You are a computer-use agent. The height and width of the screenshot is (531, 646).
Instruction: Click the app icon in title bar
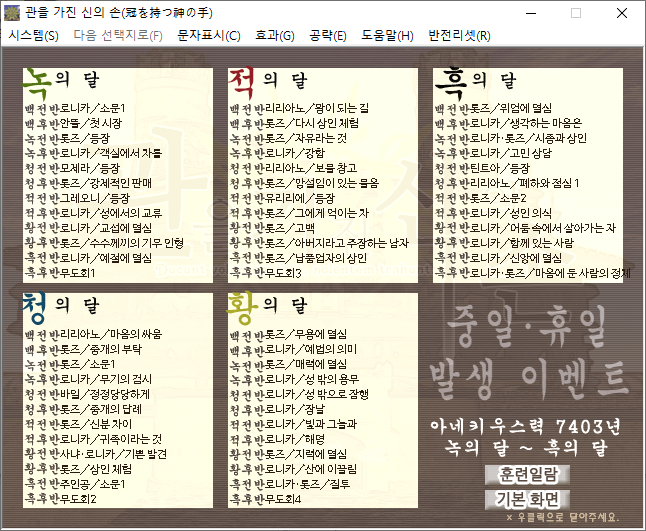pos(12,13)
